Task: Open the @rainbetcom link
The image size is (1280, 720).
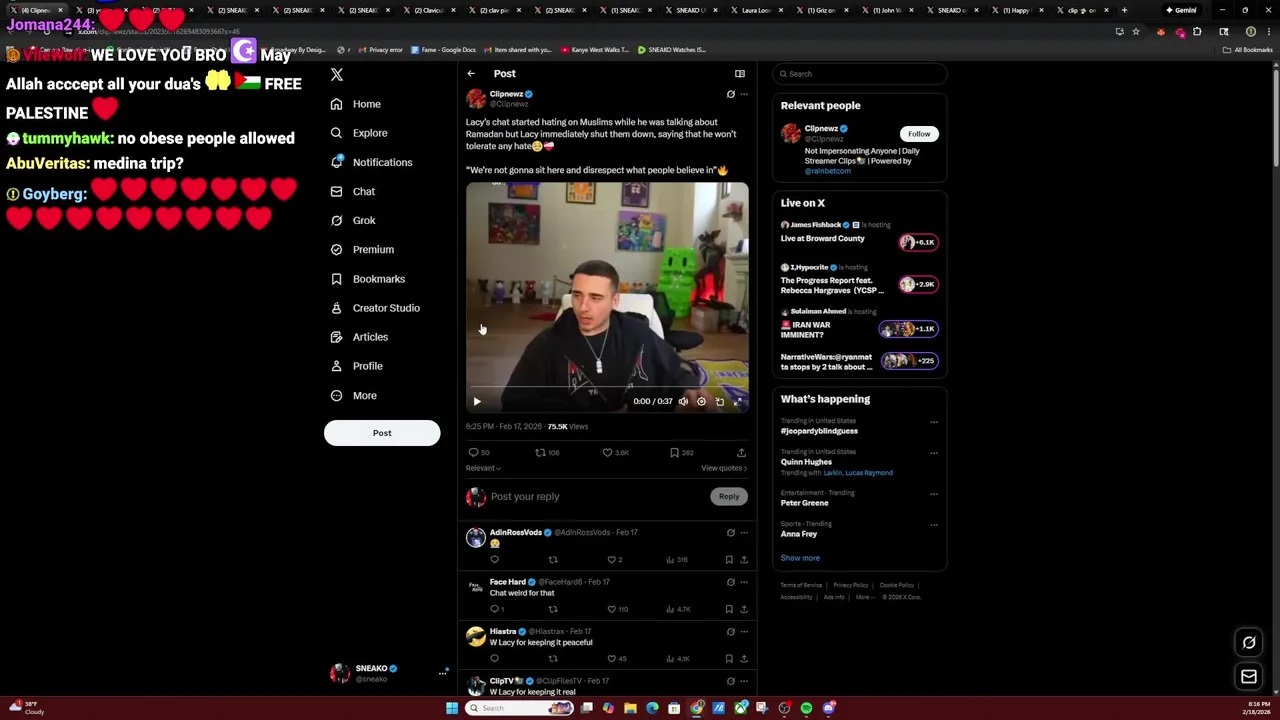Action: [x=828, y=171]
